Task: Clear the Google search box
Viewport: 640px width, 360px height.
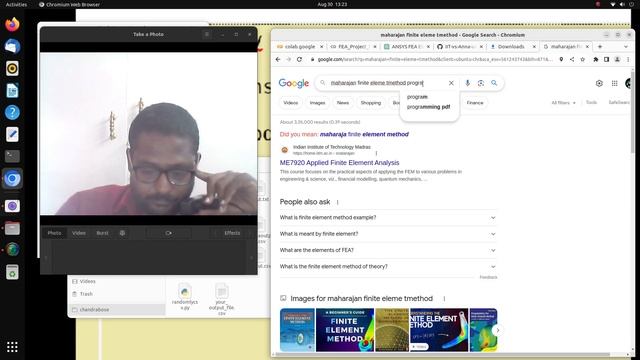Action: [x=451, y=83]
